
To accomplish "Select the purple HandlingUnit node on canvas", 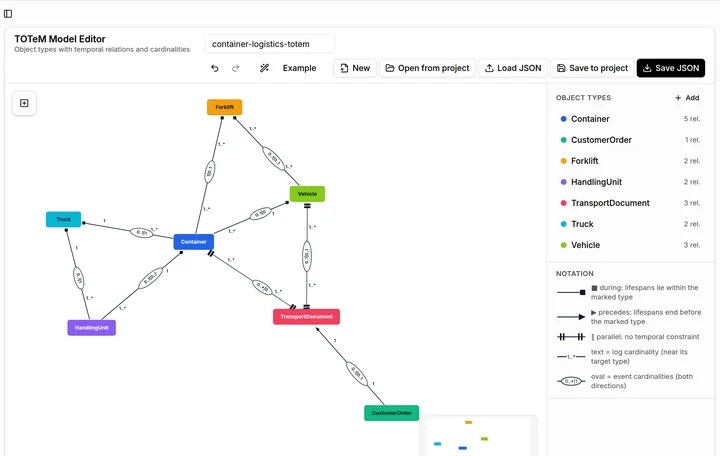I will (x=91, y=328).
